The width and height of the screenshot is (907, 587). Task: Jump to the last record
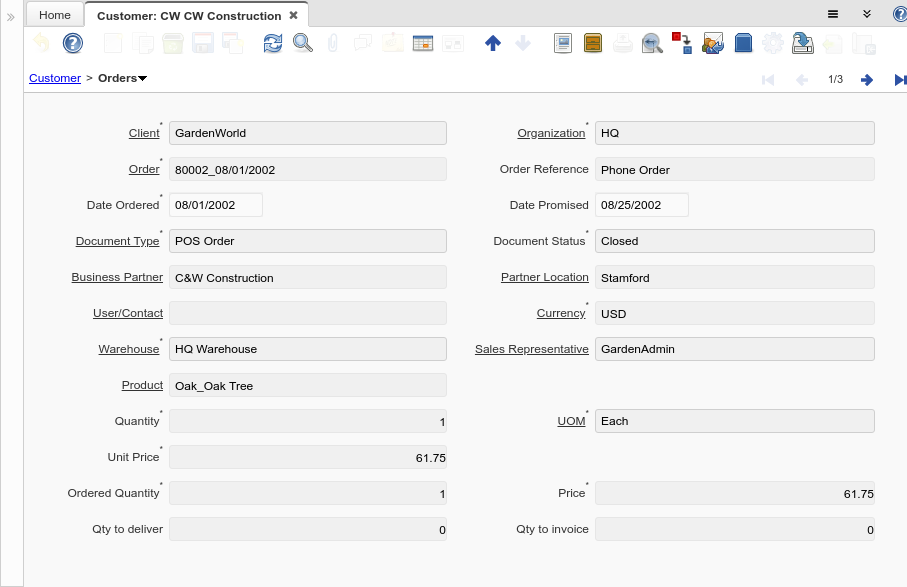(x=899, y=80)
